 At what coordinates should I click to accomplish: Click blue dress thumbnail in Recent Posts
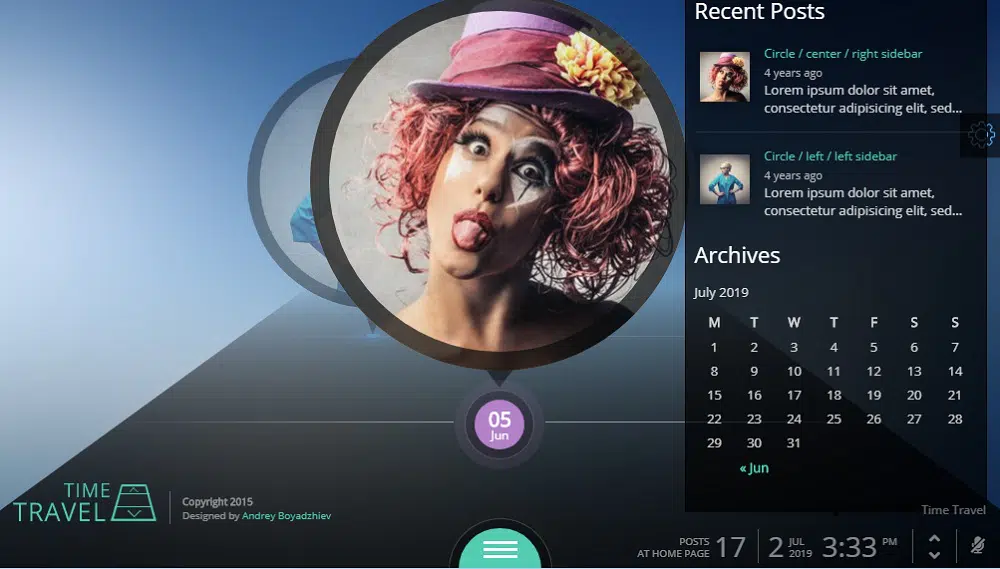(x=724, y=179)
